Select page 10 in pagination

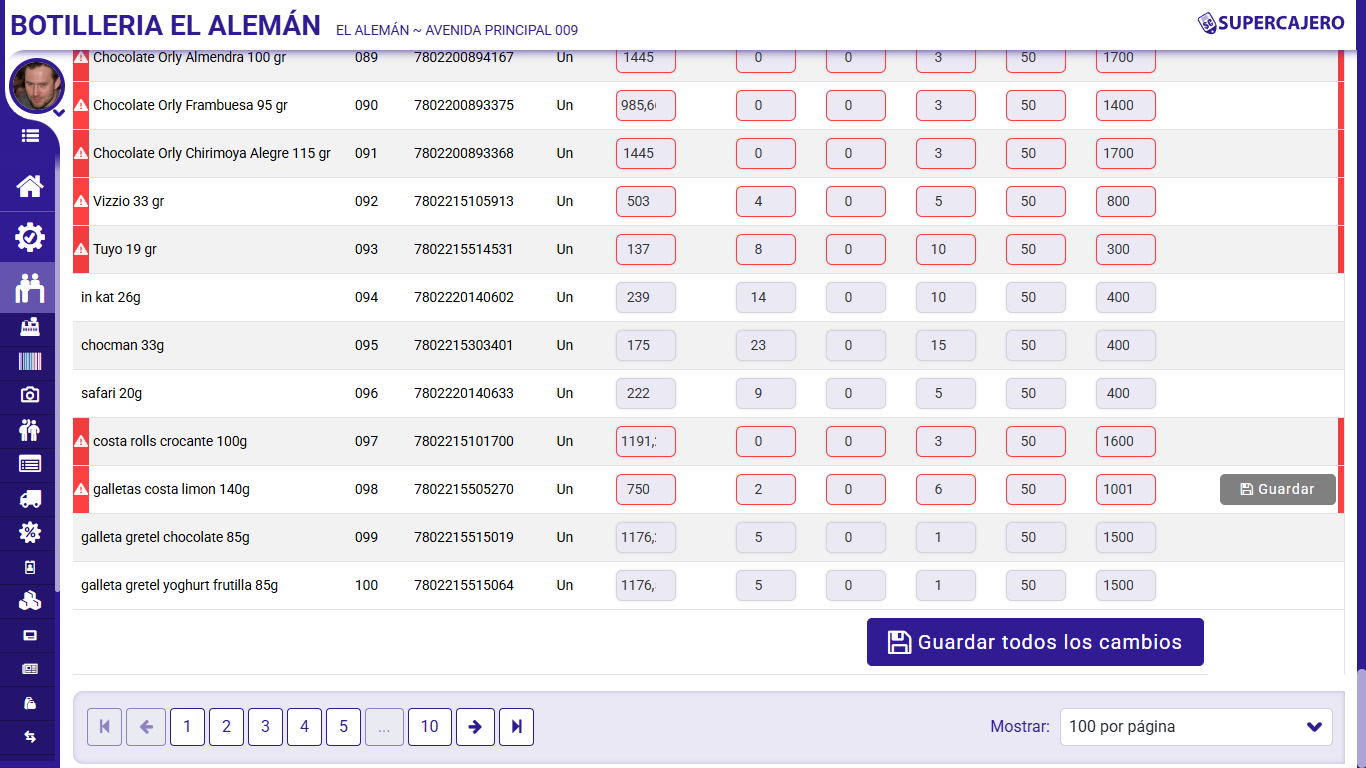click(x=429, y=727)
